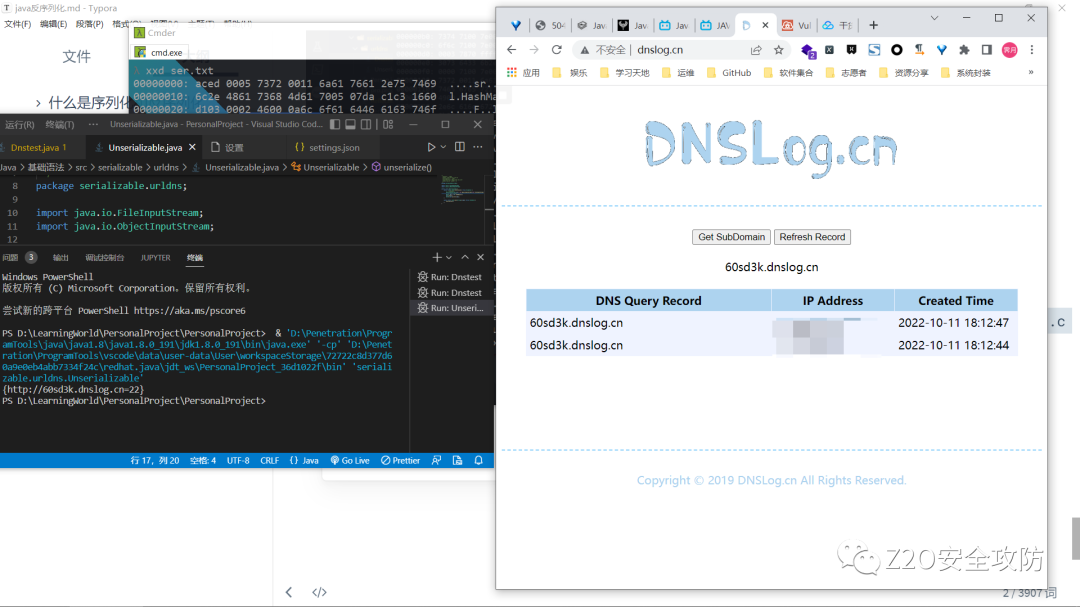Open Chrome tab search dropdown

[x=935, y=18]
